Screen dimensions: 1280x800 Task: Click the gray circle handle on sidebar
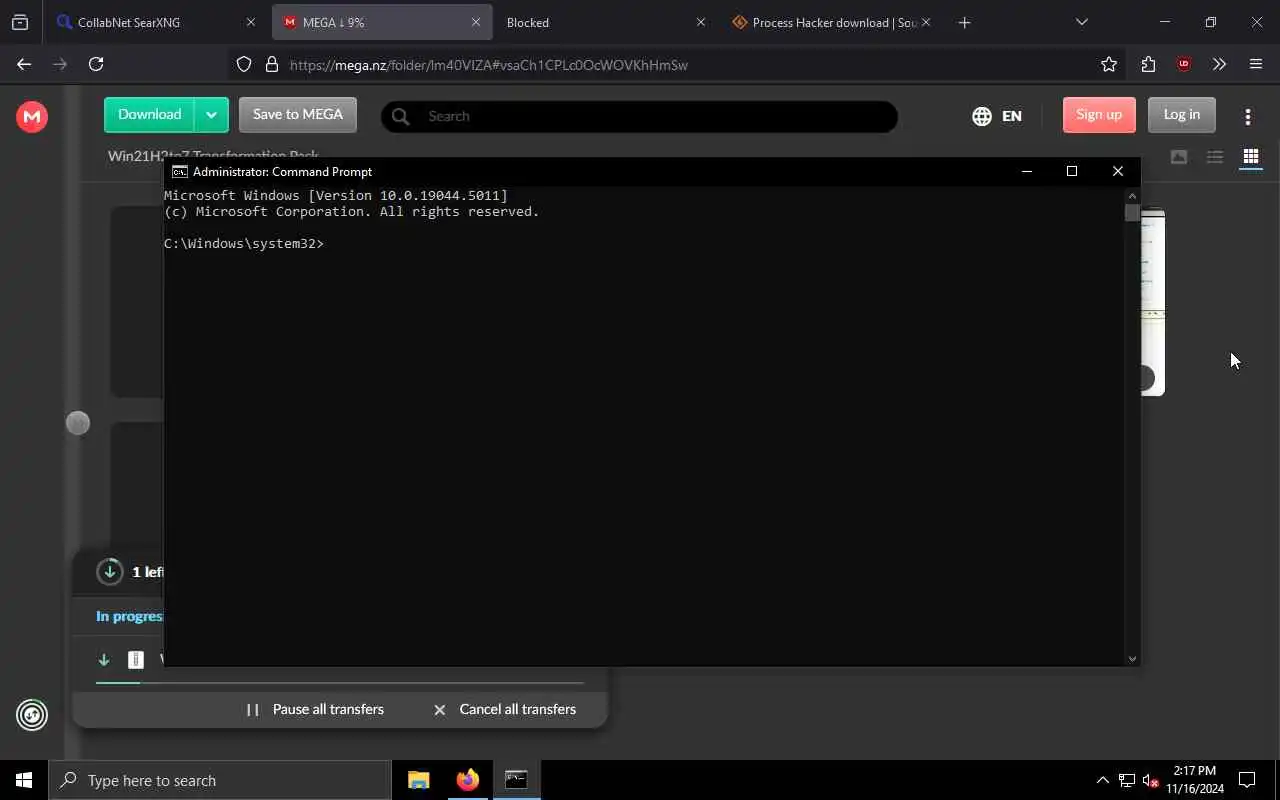(x=78, y=423)
